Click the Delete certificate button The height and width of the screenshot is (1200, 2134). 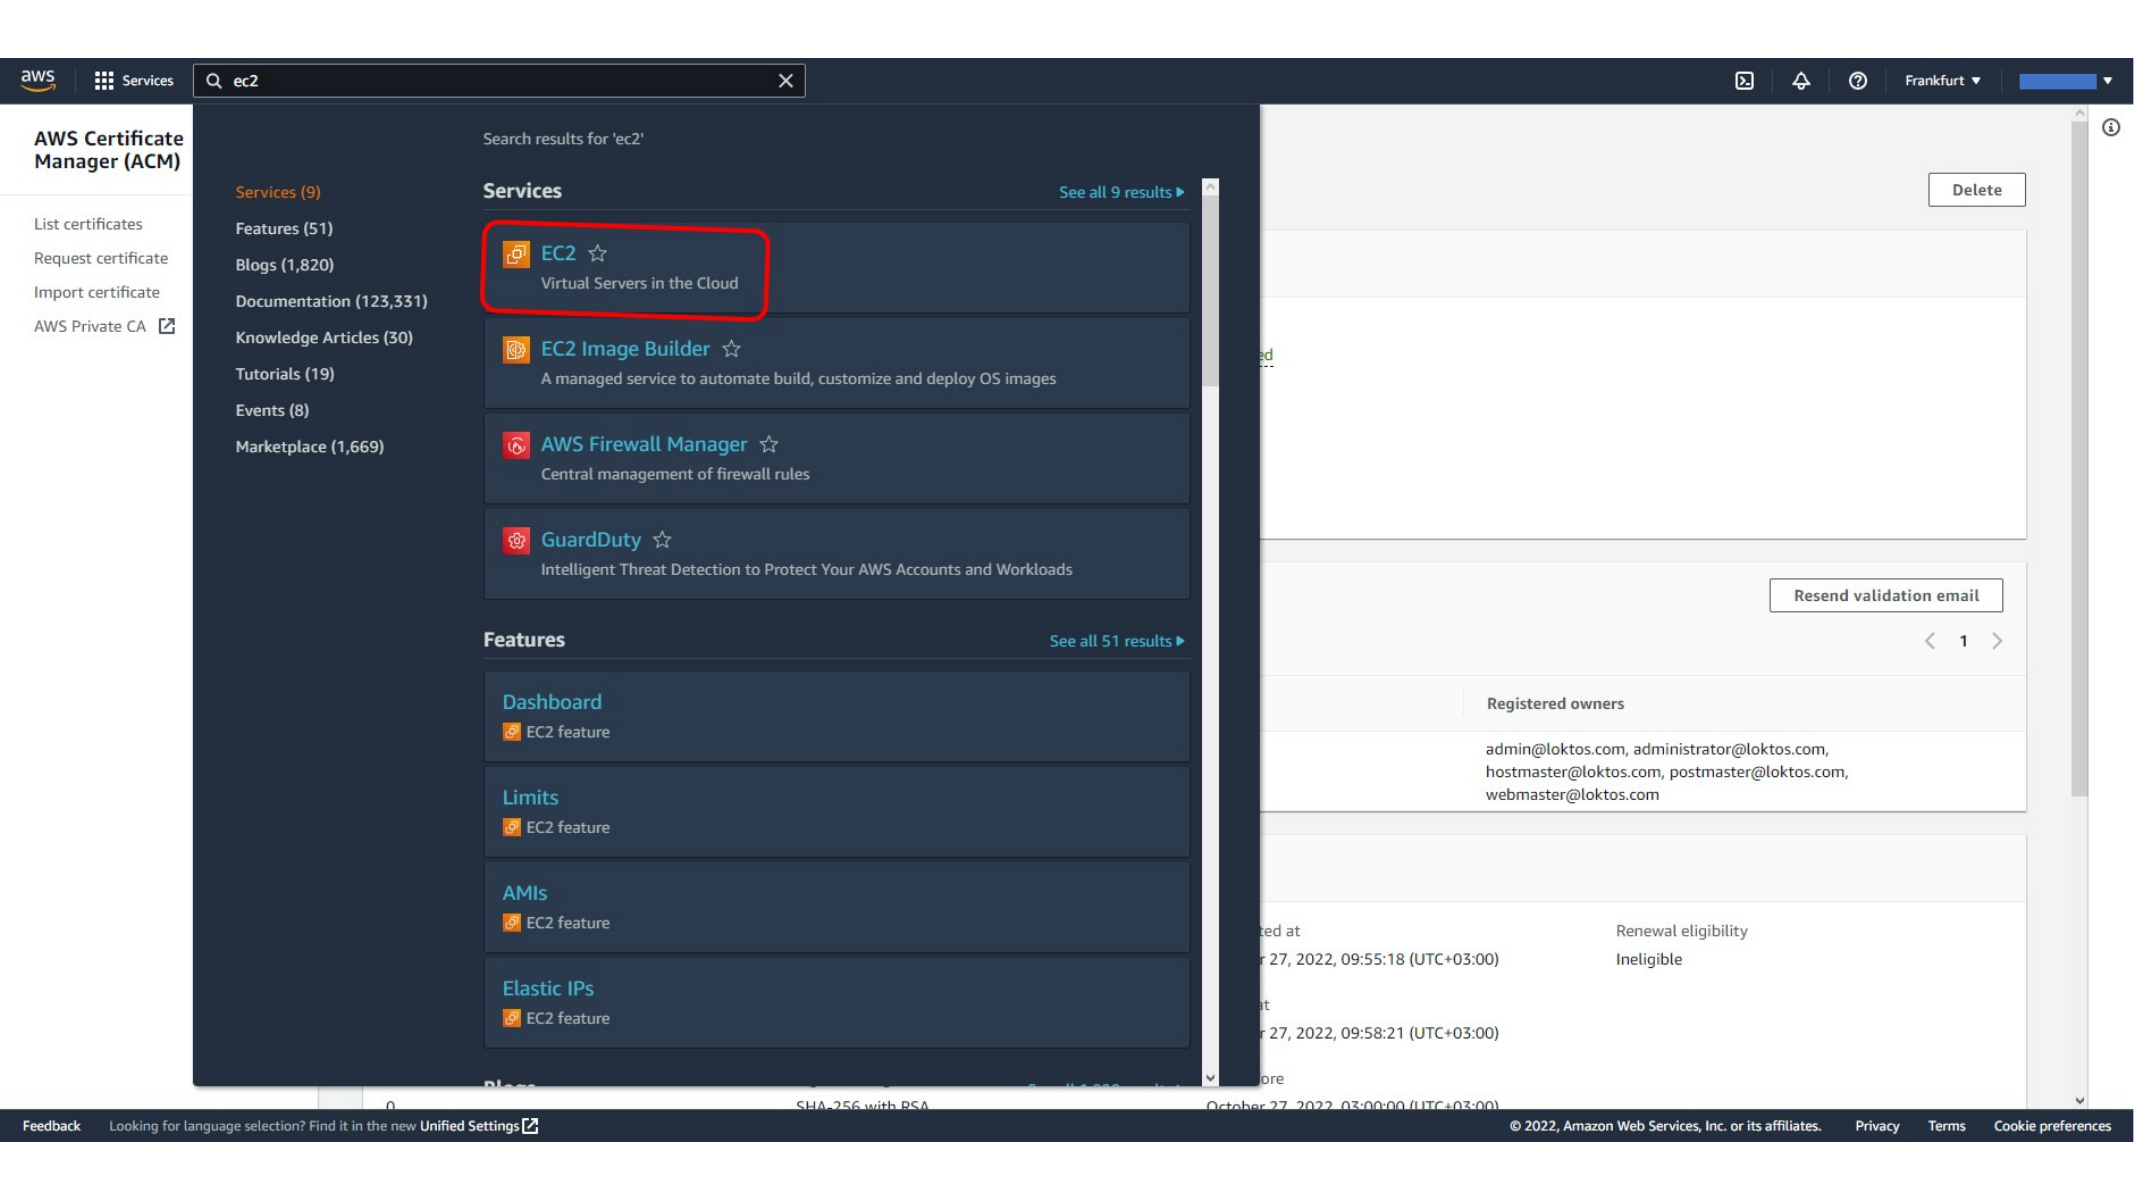1977,190
